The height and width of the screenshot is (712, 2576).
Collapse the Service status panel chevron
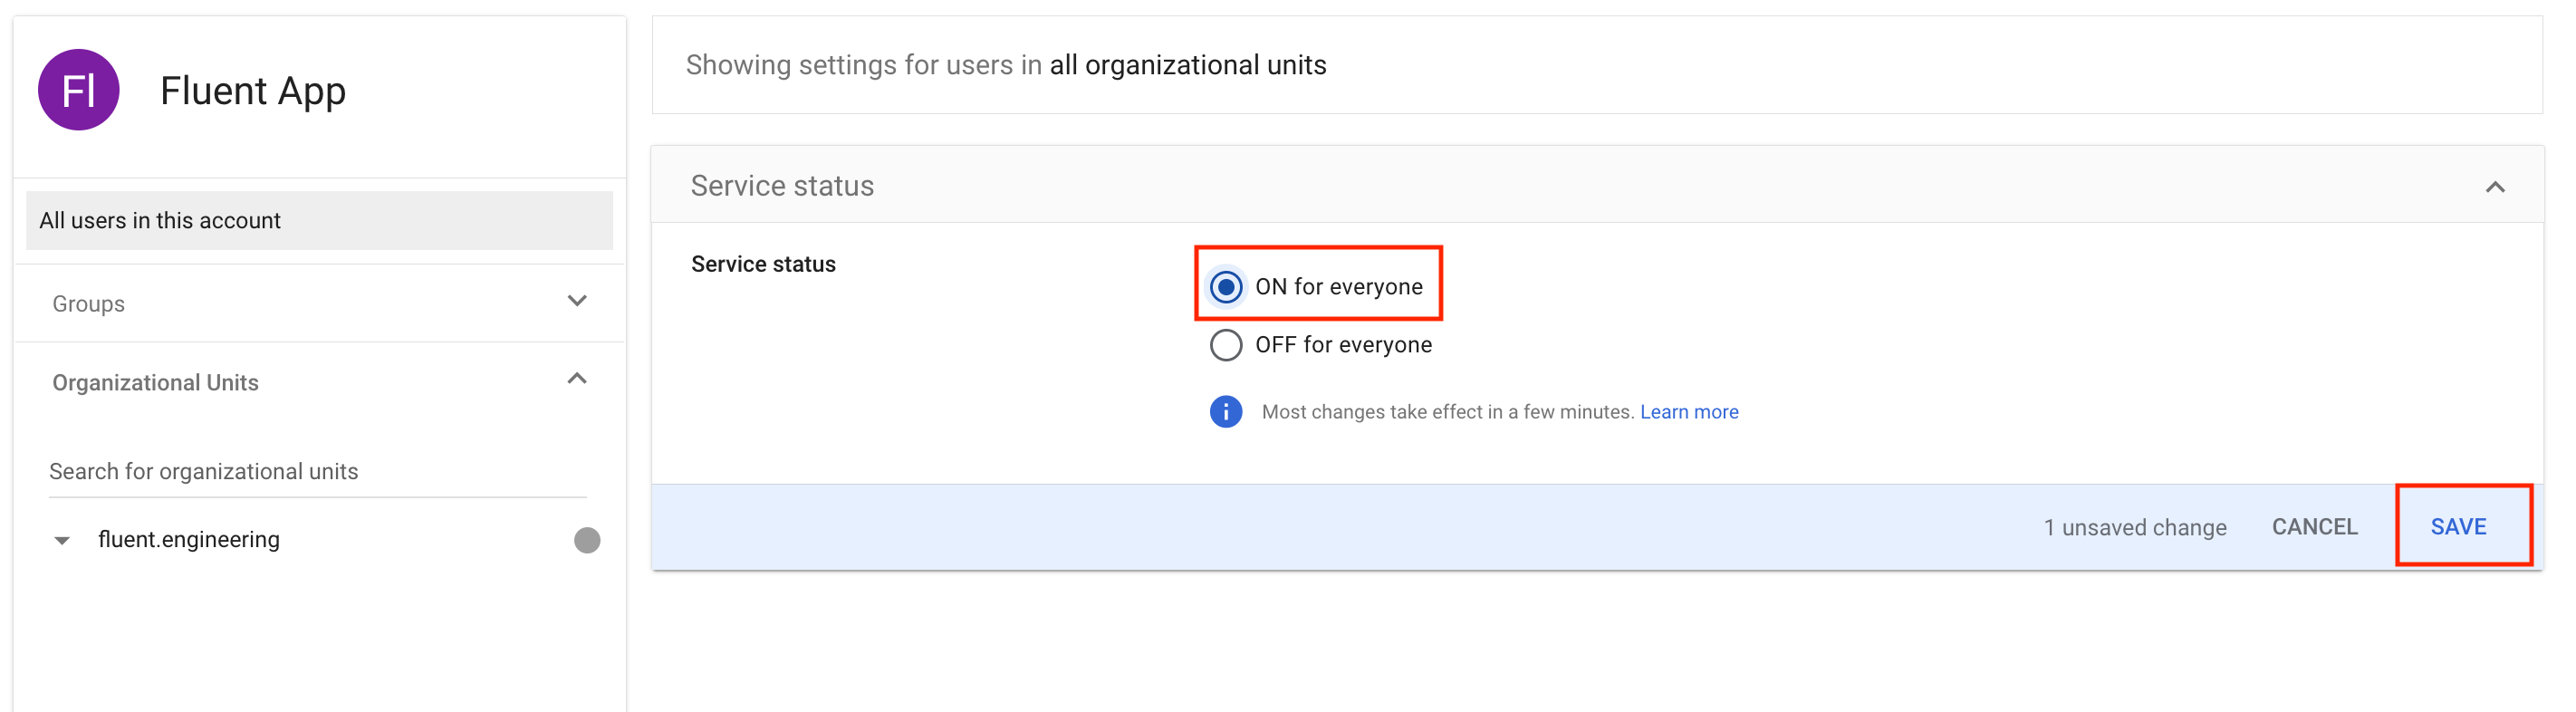click(x=2495, y=187)
